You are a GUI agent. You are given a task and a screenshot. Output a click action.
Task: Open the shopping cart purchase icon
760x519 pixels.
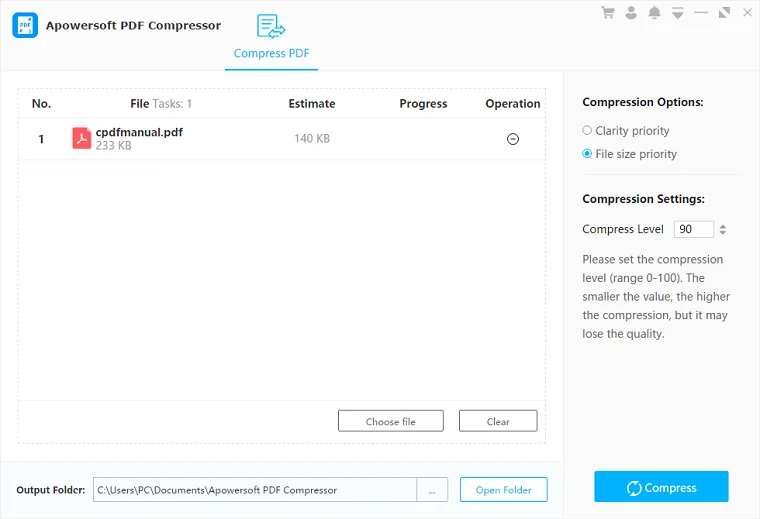(607, 13)
